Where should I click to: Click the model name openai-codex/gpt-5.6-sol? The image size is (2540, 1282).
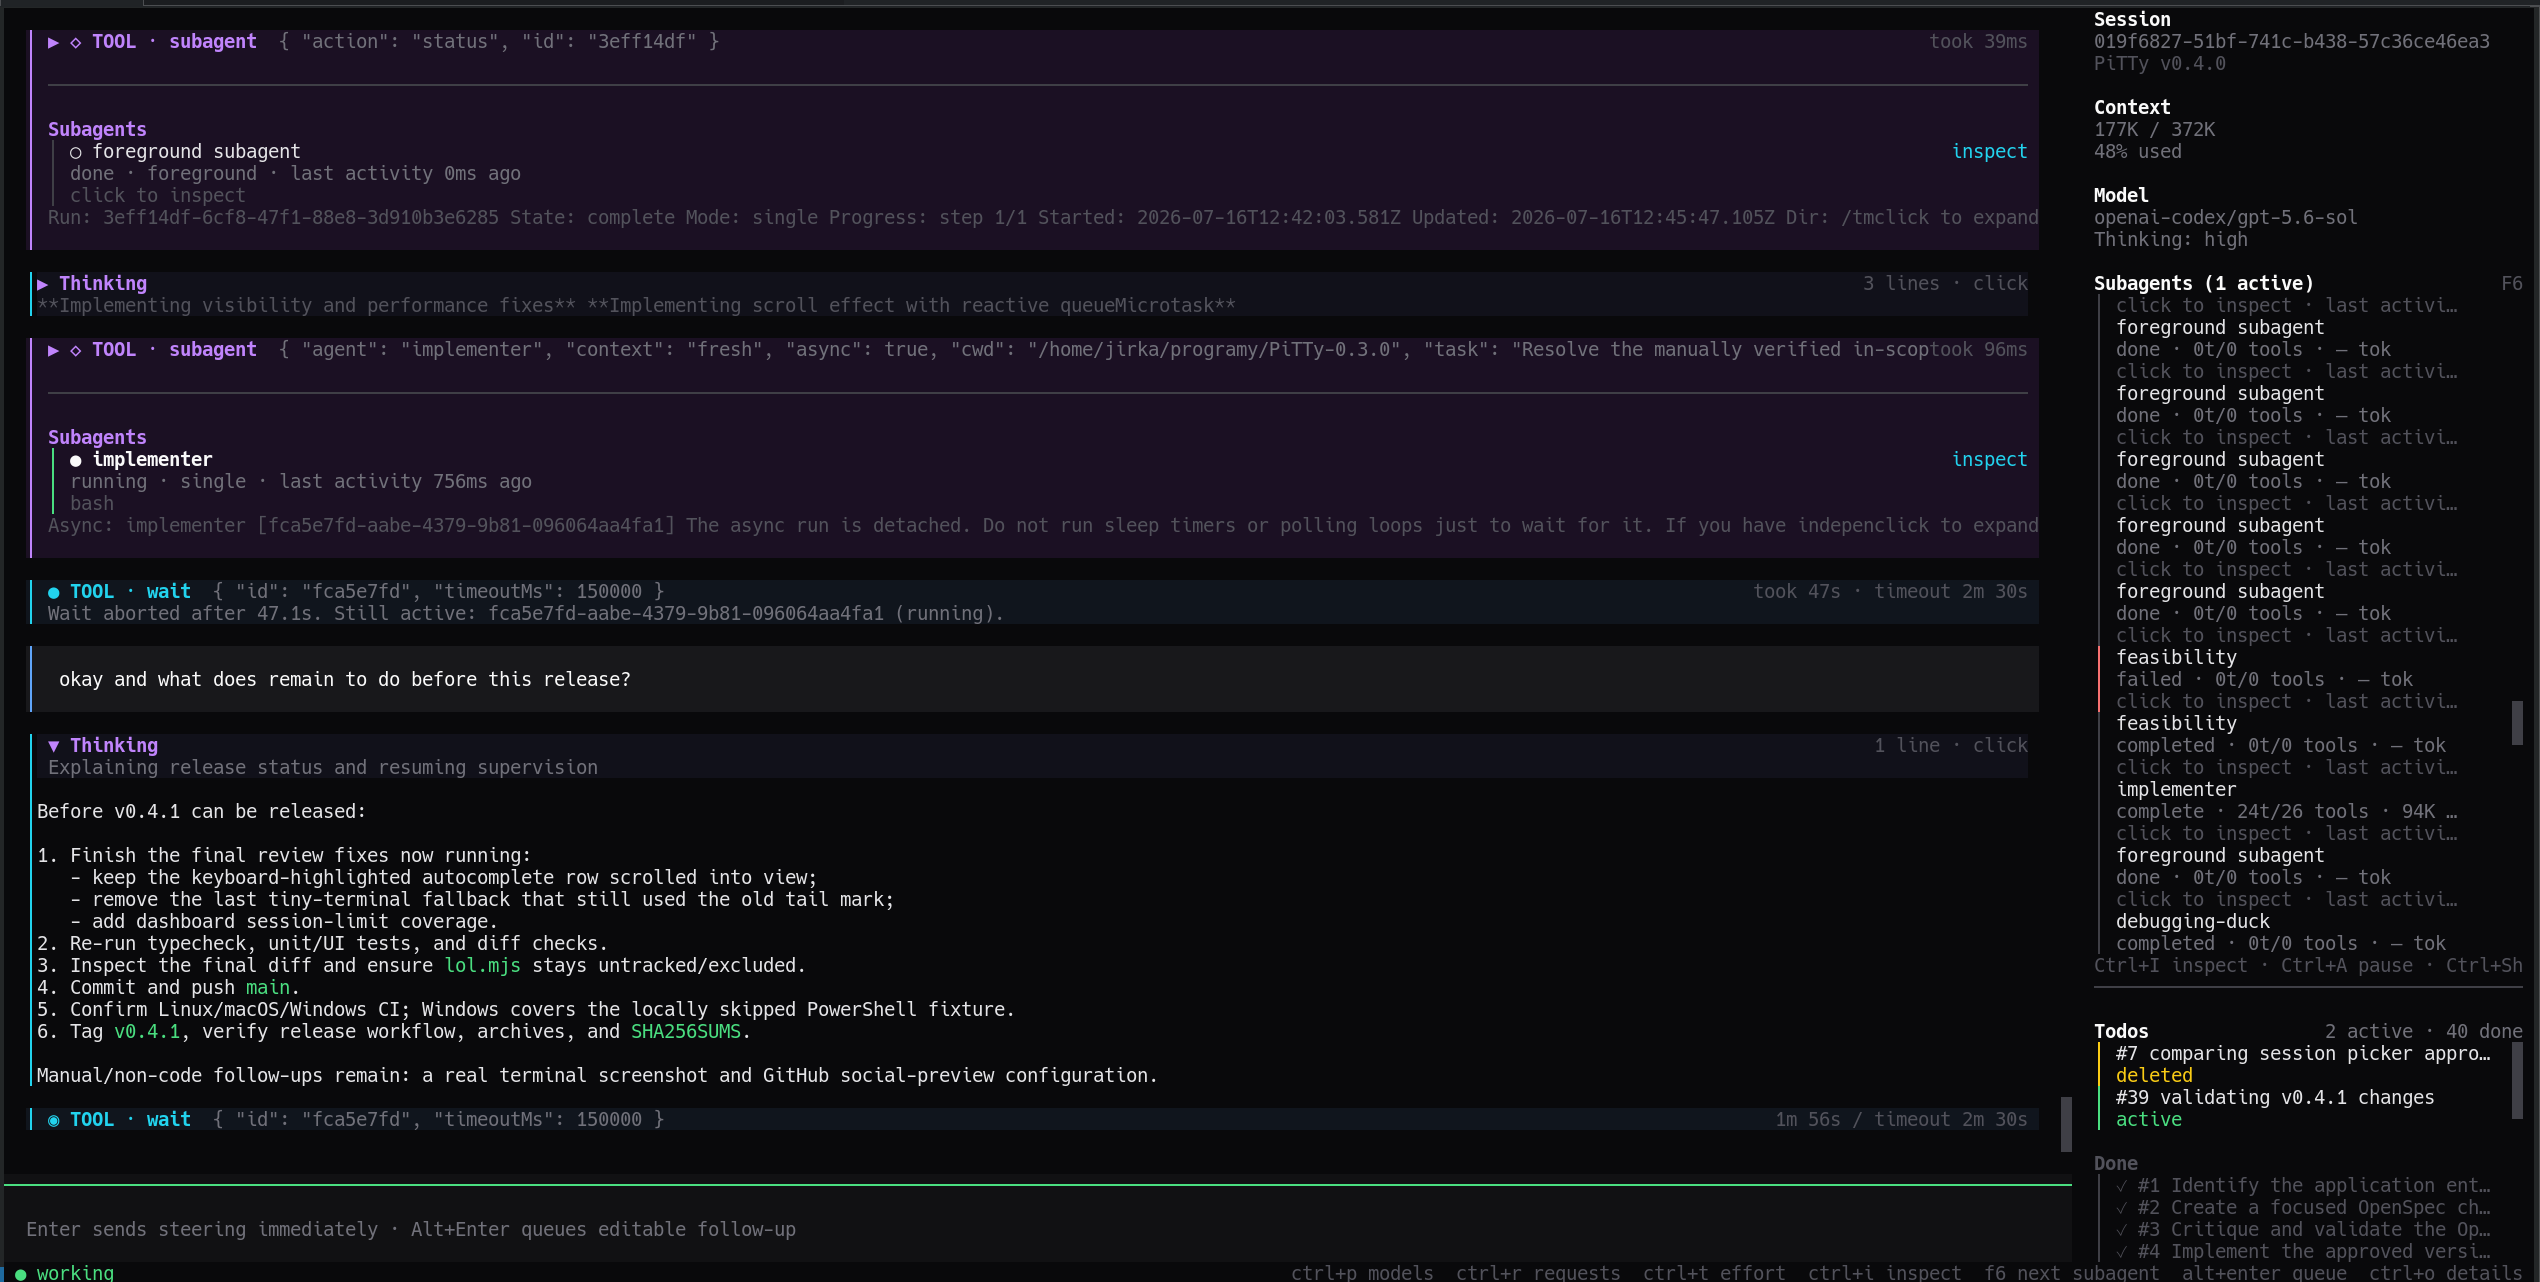[2225, 218]
